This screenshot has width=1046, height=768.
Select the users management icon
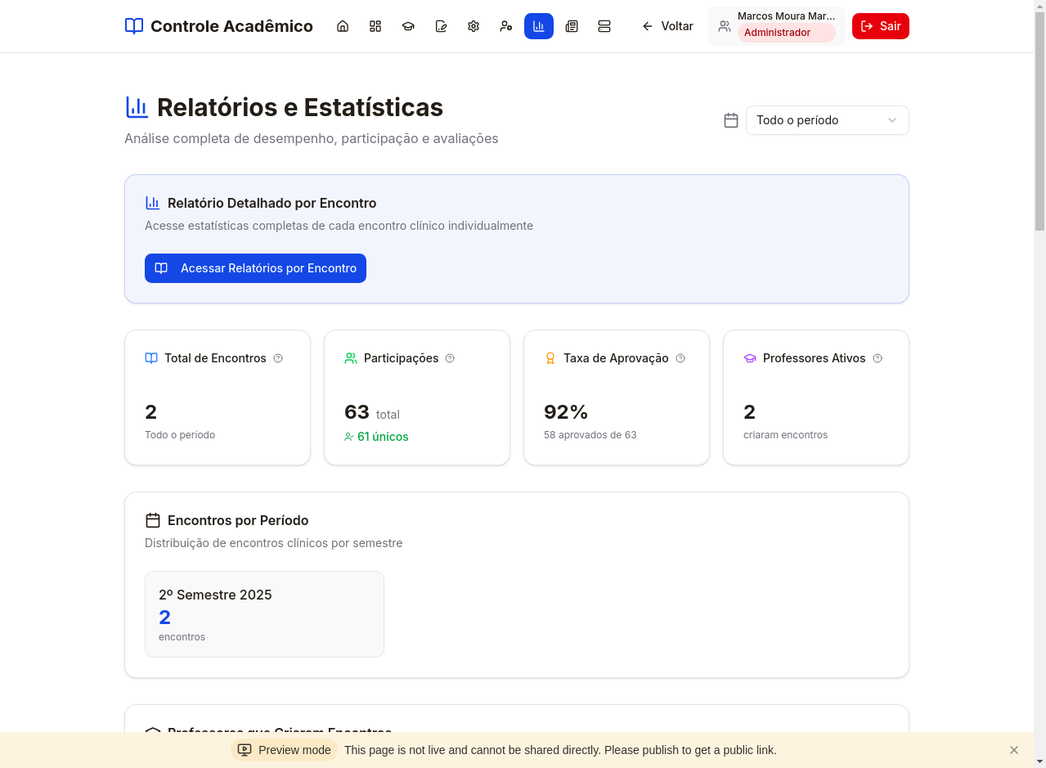506,26
